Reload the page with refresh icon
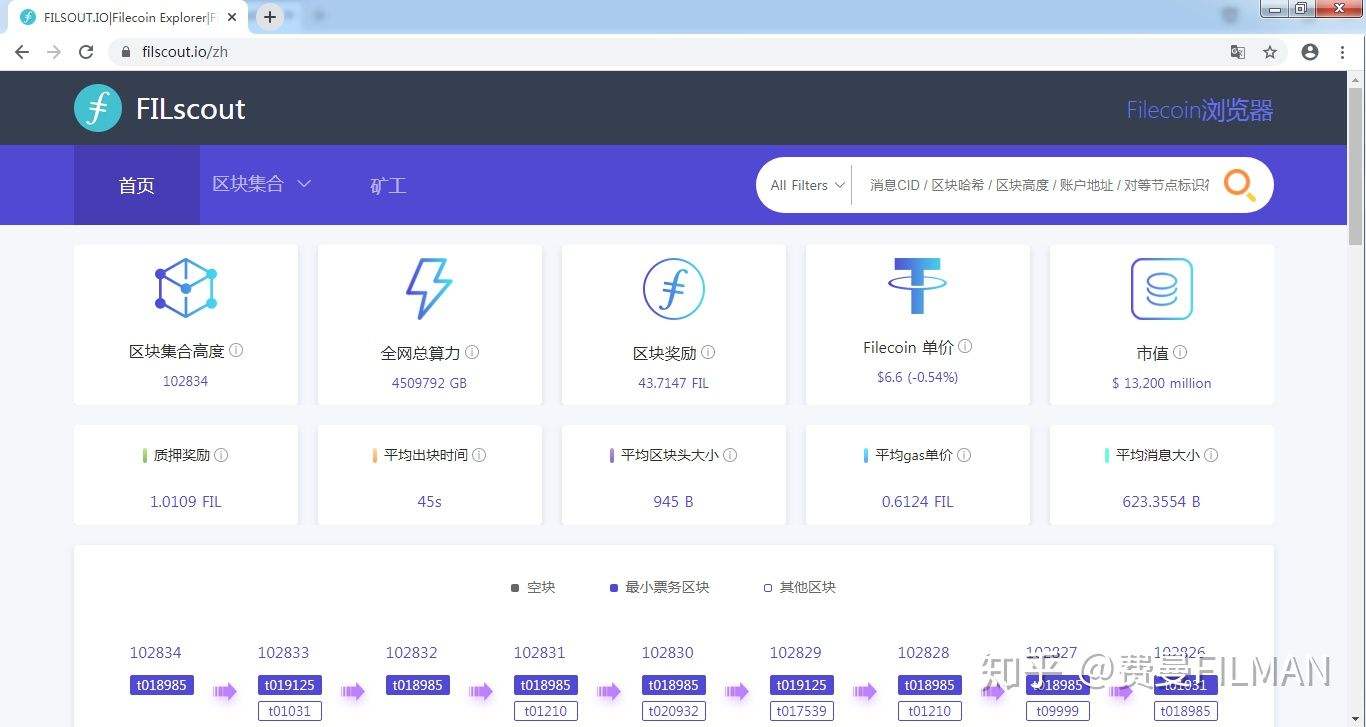Image resolution: width=1366 pixels, height=727 pixels. (x=86, y=52)
